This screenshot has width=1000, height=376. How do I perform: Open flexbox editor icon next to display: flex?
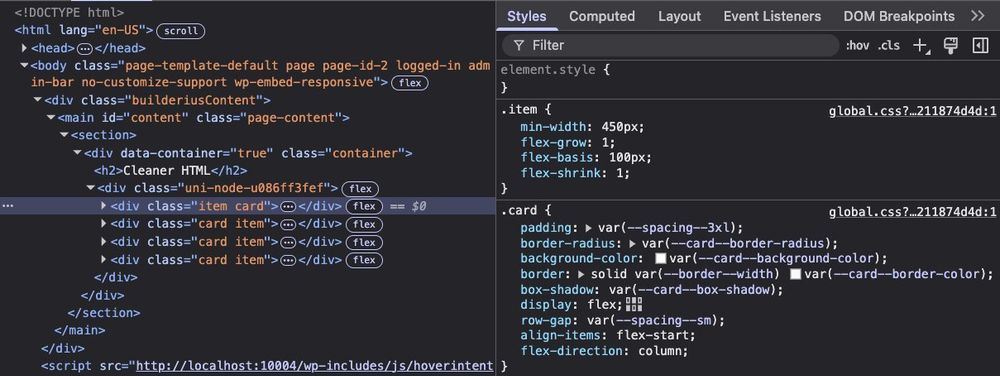[633, 304]
